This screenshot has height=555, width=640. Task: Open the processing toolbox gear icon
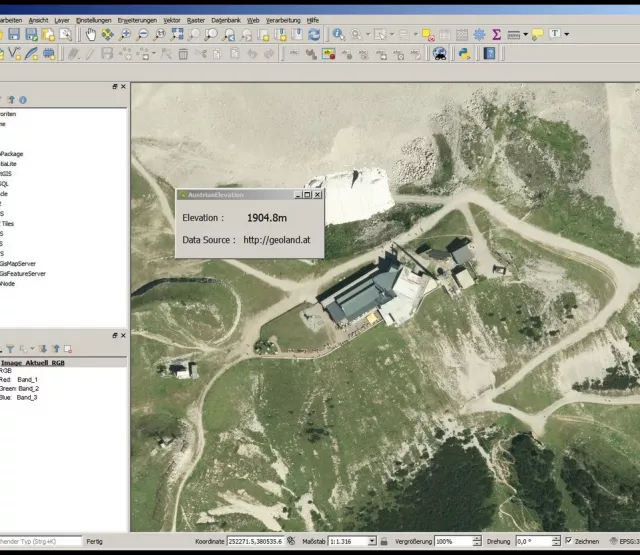tap(479, 34)
